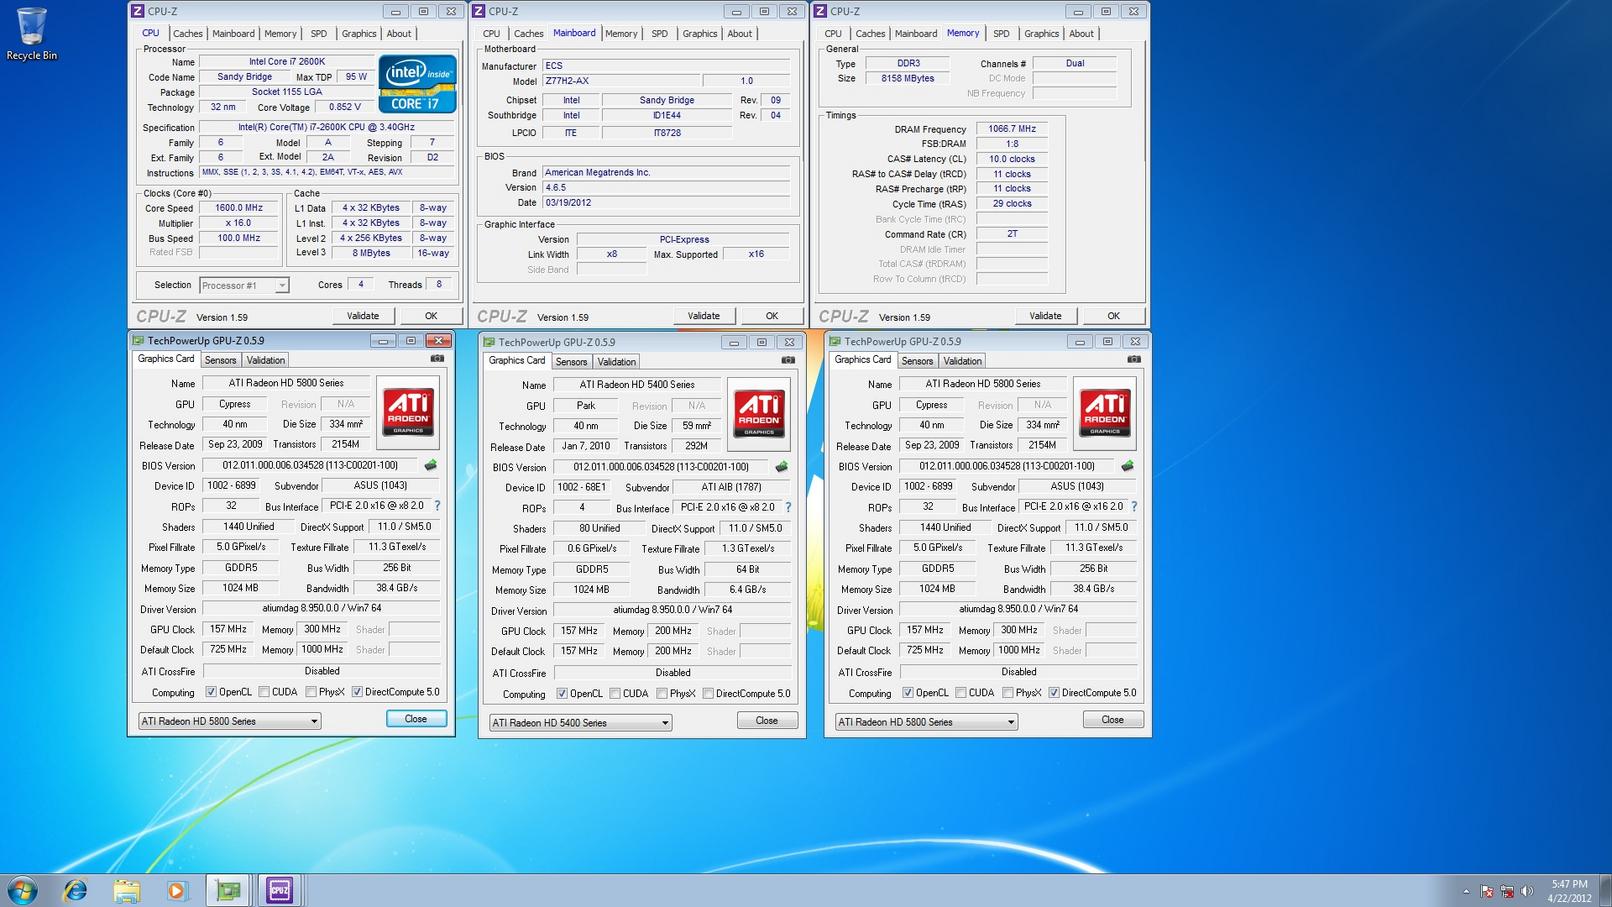Screen dimensions: 1612x907
Task: Toggle OpenCL checkbox in GPU-Z window with x8 2.0 bus
Action: click(x=211, y=692)
